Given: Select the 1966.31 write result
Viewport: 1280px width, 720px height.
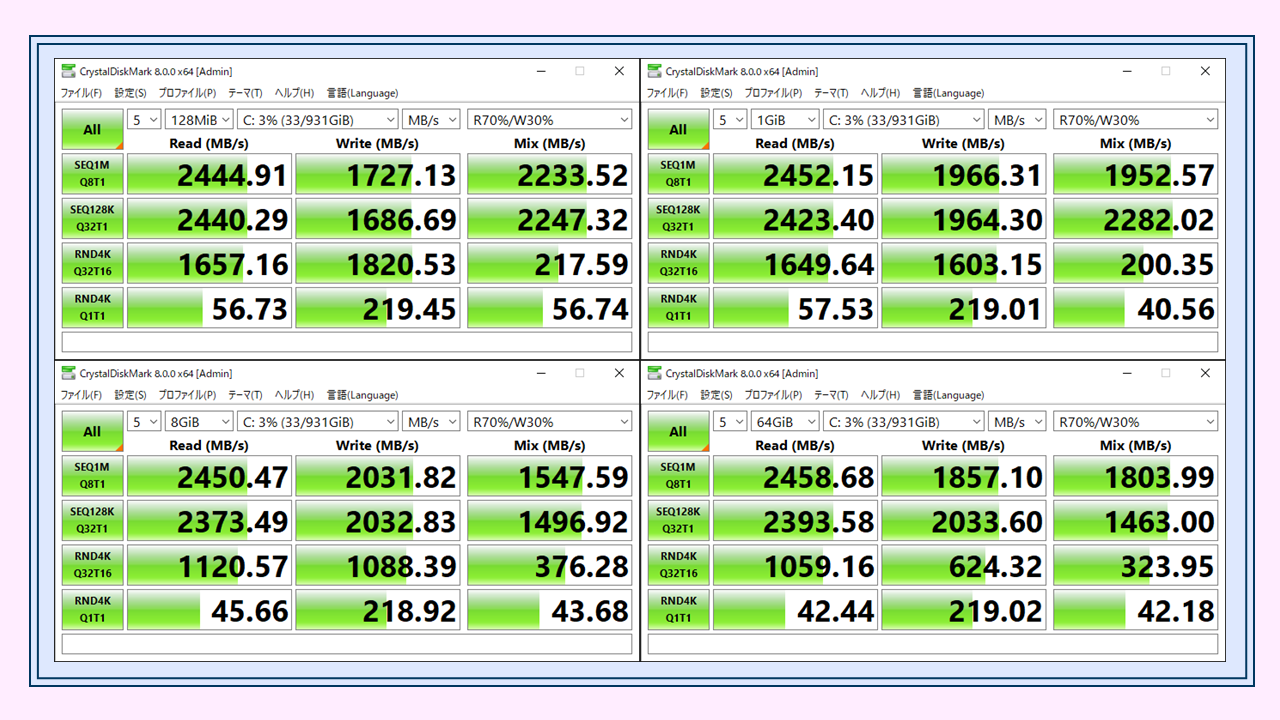Looking at the screenshot, I should (964, 175).
